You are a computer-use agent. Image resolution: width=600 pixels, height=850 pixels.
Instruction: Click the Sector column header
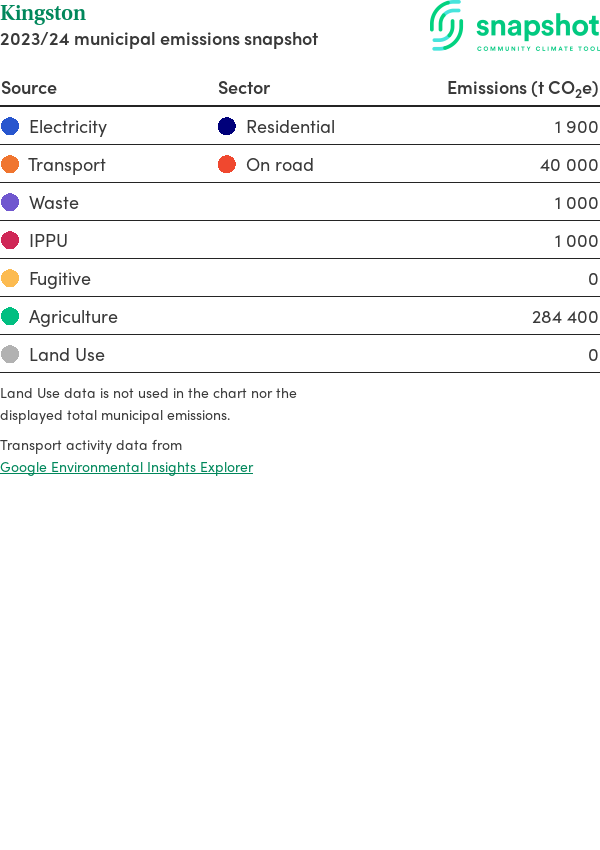pyautogui.click(x=244, y=88)
